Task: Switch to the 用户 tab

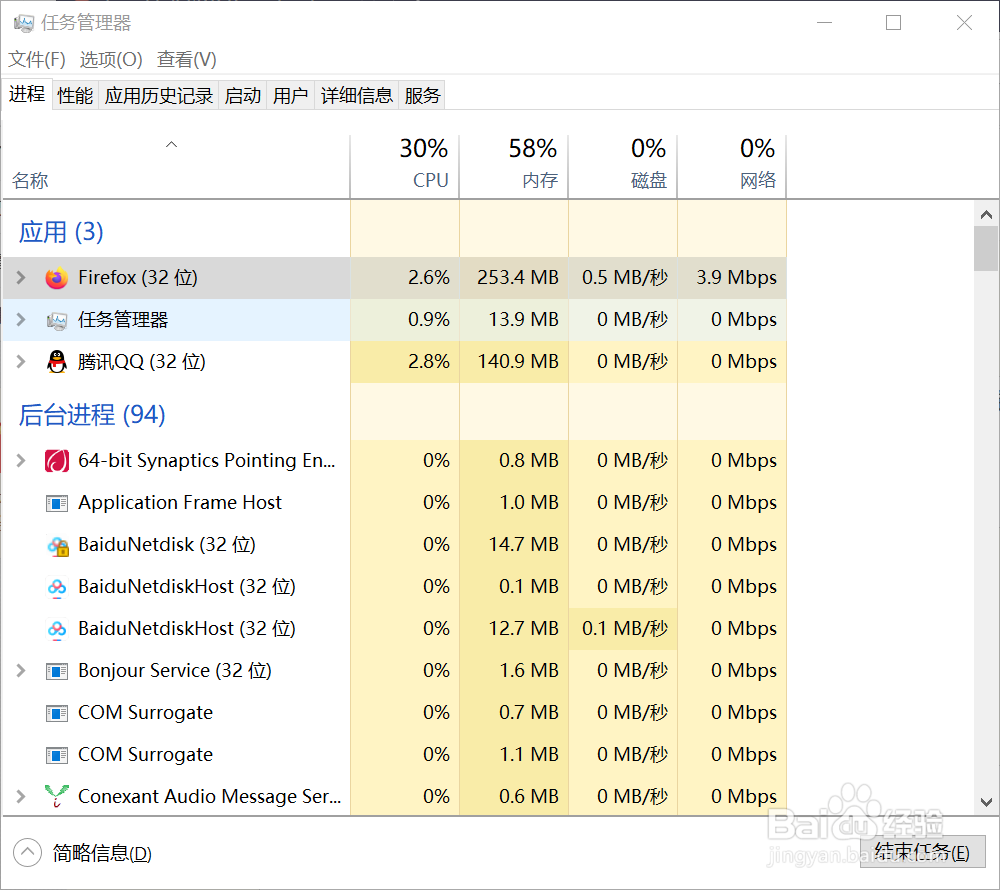Action: pyautogui.click(x=291, y=96)
